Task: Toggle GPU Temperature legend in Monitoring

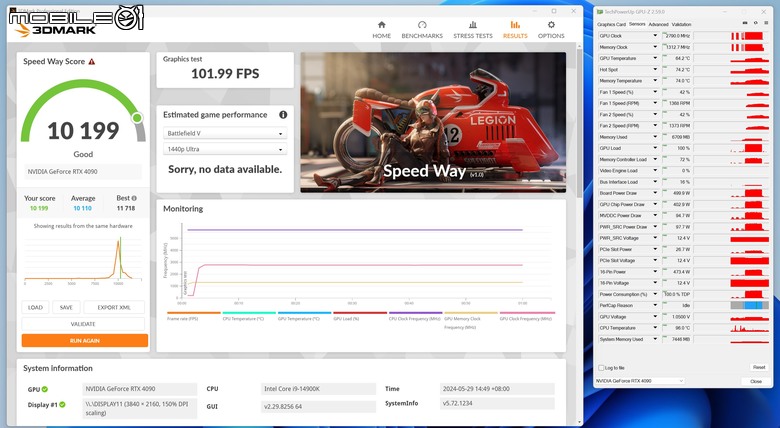Action: point(304,316)
